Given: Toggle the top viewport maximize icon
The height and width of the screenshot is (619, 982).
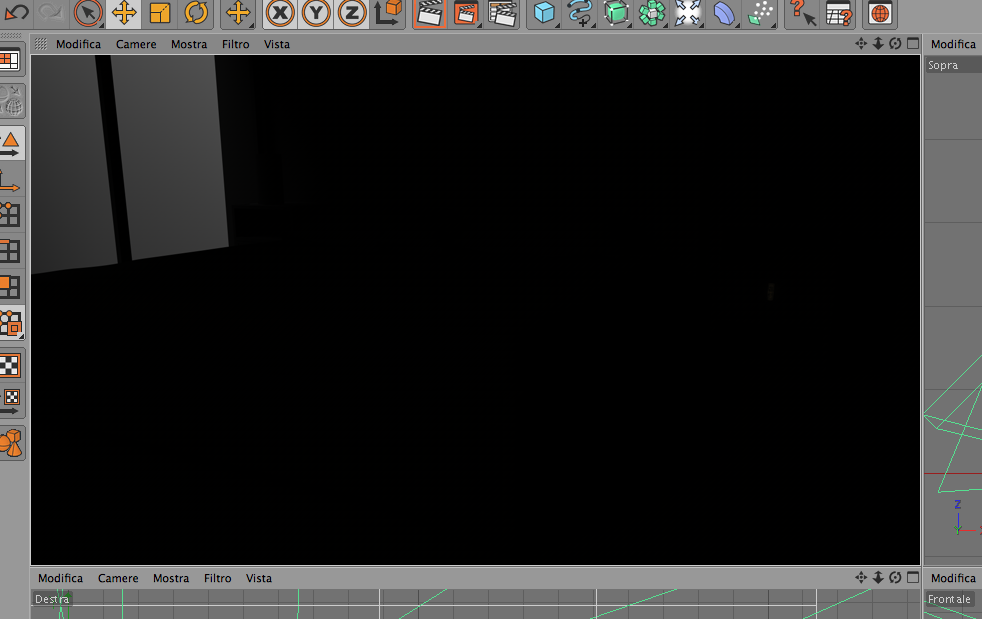Looking at the screenshot, I should pos(913,43).
